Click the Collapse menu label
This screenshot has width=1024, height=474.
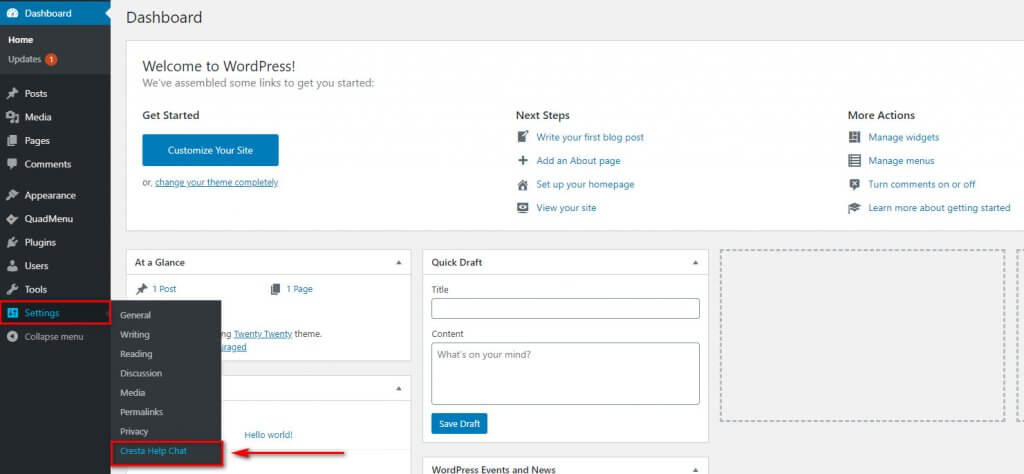tap(54, 337)
